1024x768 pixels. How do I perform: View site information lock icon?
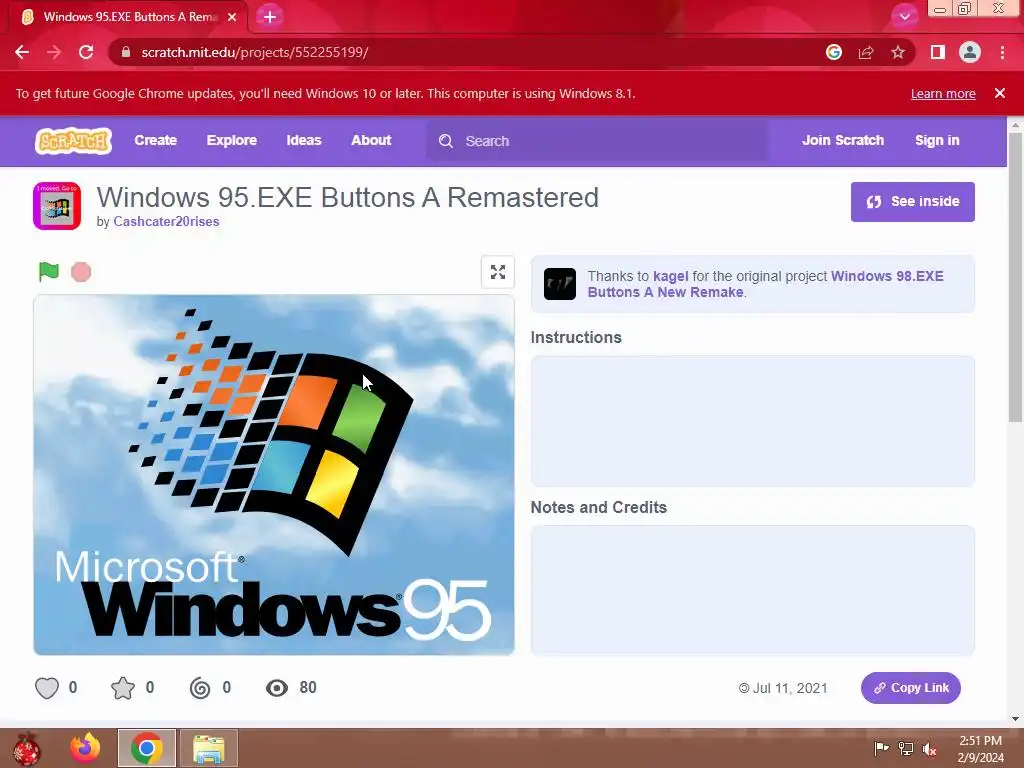pyautogui.click(x=127, y=52)
